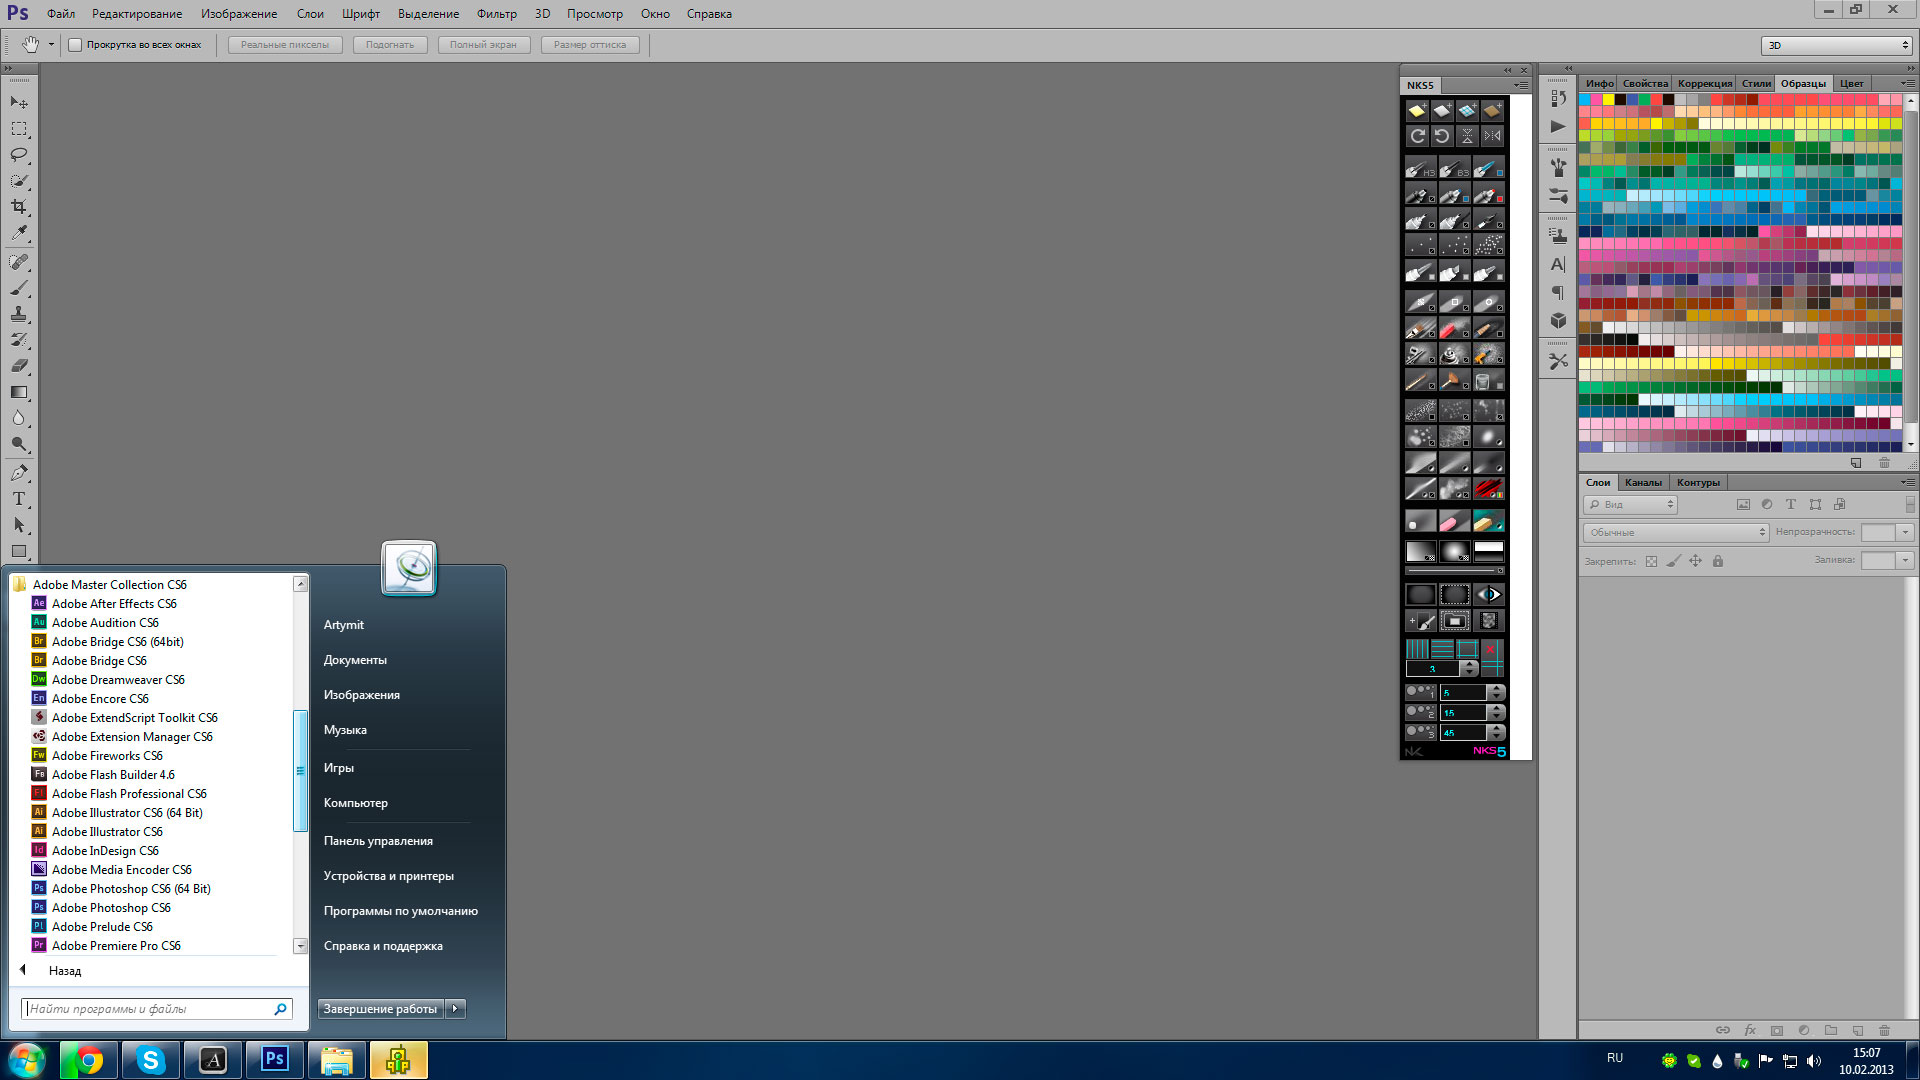The width and height of the screenshot is (1920, 1080).
Task: Enable Прокрутка во всех окнах checkbox
Action: [75, 45]
